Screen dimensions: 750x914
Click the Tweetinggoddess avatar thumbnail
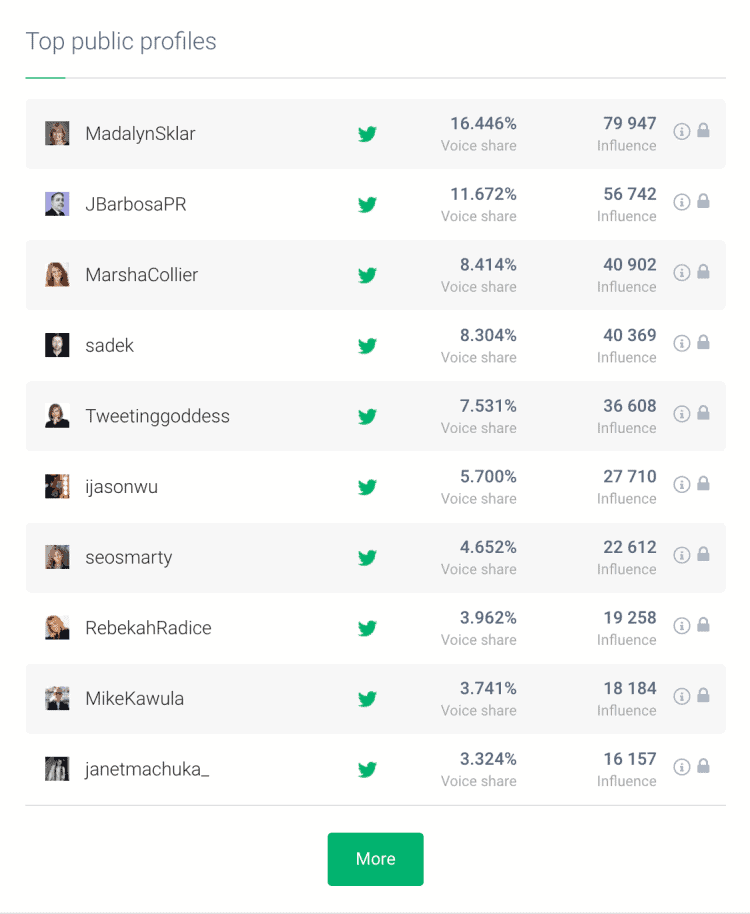point(57,416)
